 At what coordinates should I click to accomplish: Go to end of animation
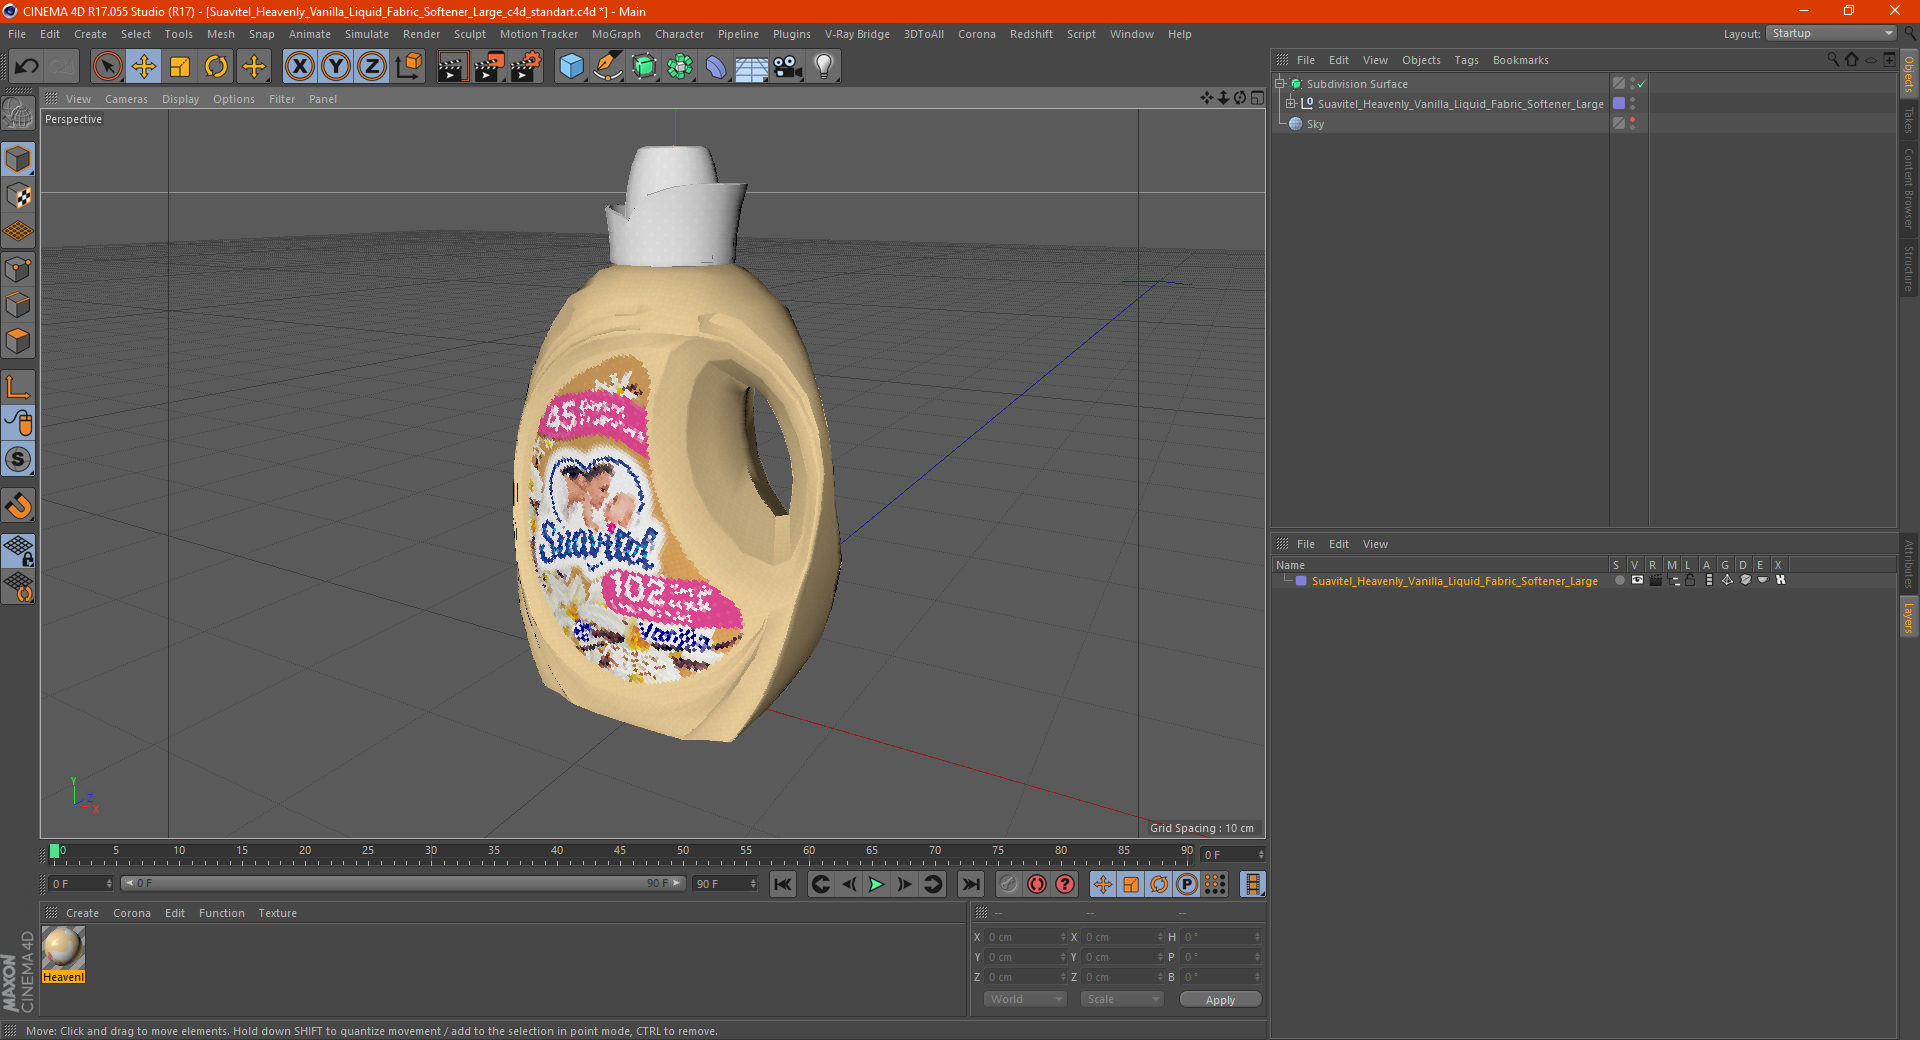tap(970, 884)
